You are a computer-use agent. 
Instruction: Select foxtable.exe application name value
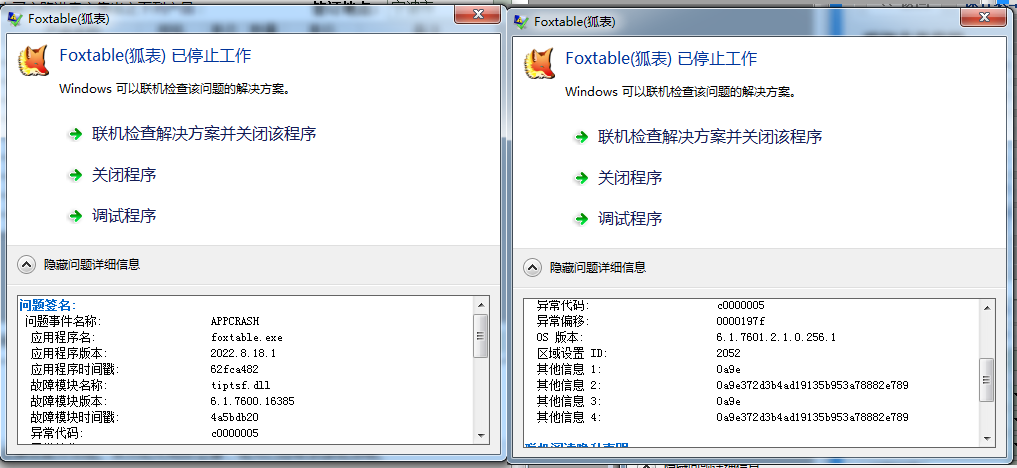tap(246, 337)
